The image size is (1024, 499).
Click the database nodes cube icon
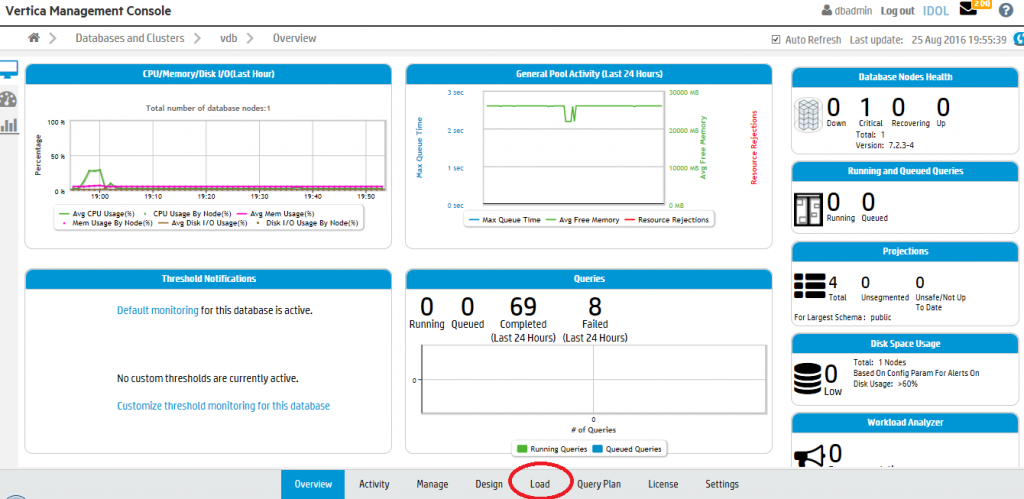pyautogui.click(x=808, y=115)
